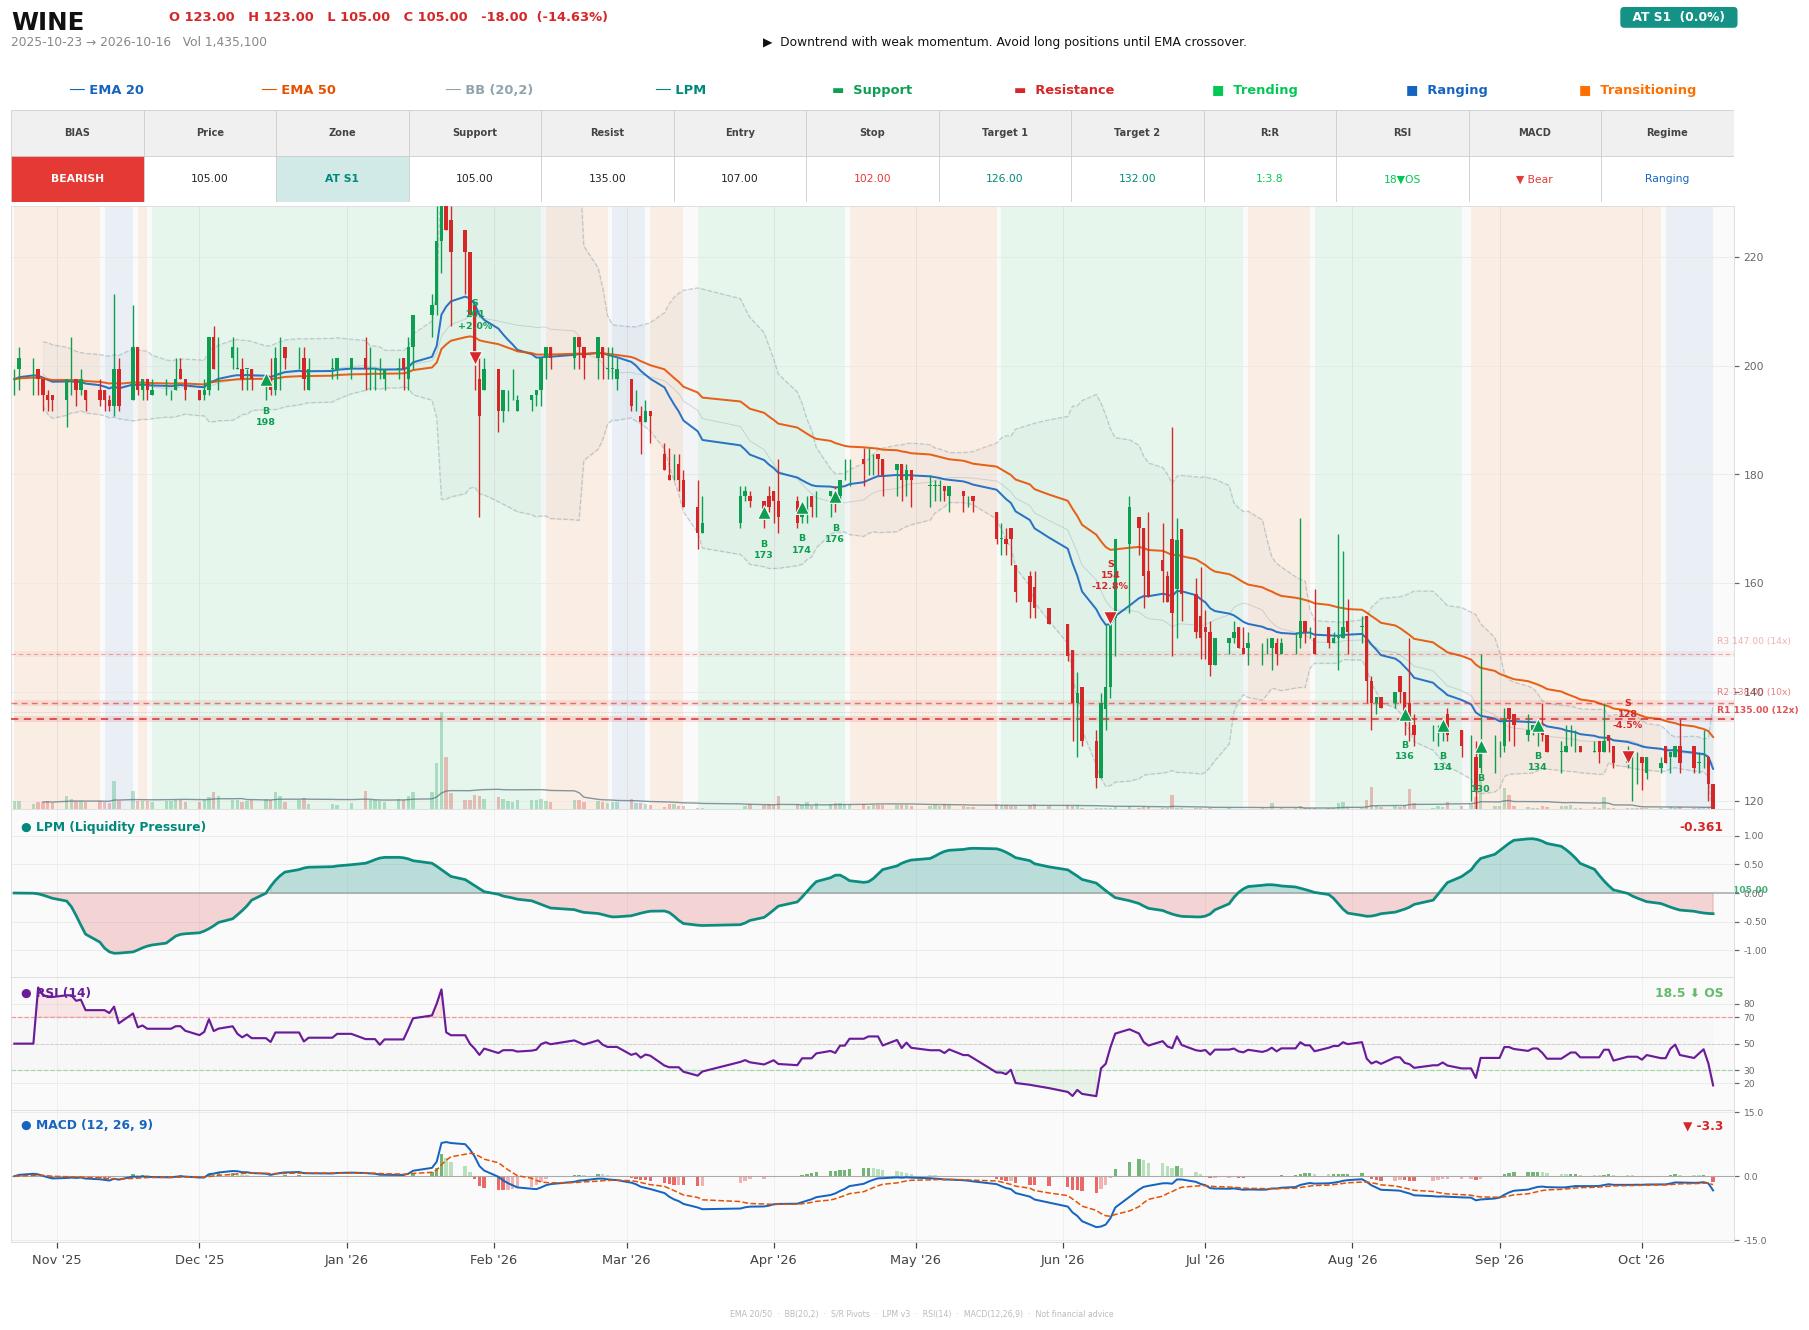Viewport: 1809px width, 1330px height.
Task: Click the buy marker labeled B 136
Action: pyautogui.click(x=1405, y=714)
